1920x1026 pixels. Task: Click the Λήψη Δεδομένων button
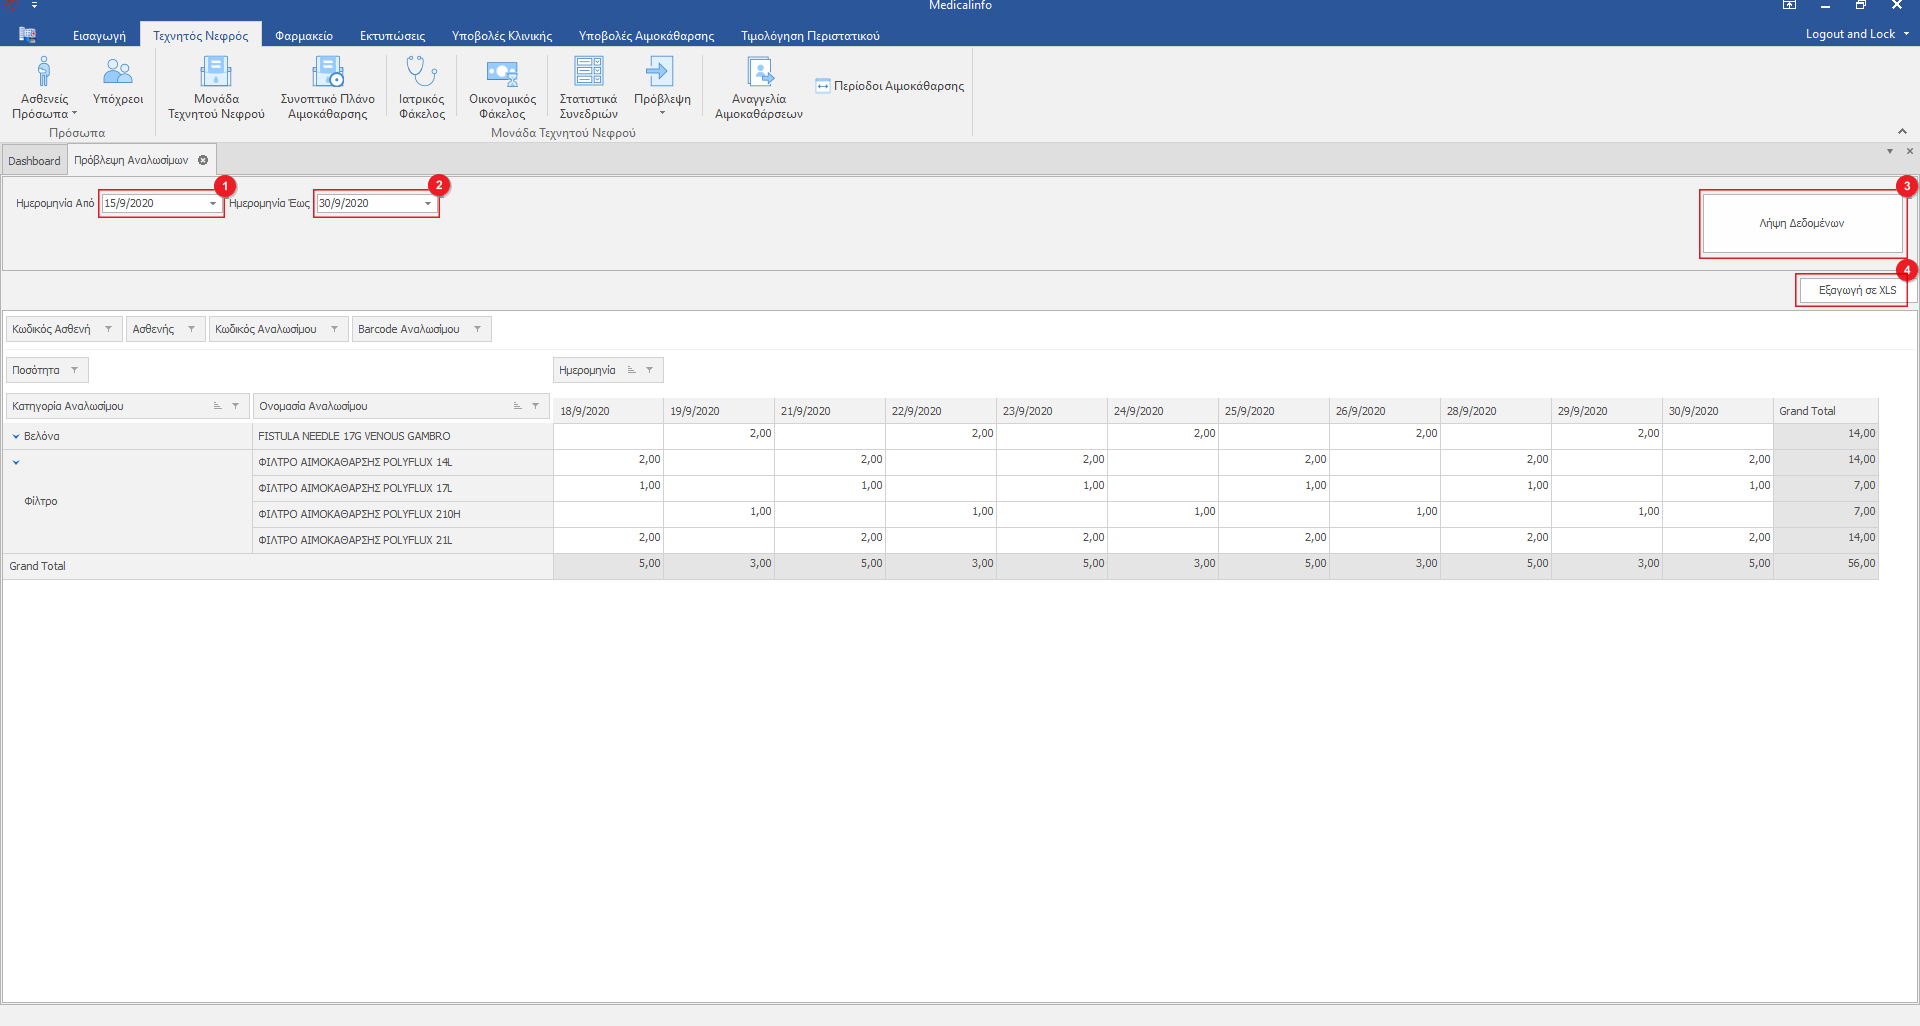click(x=1801, y=224)
